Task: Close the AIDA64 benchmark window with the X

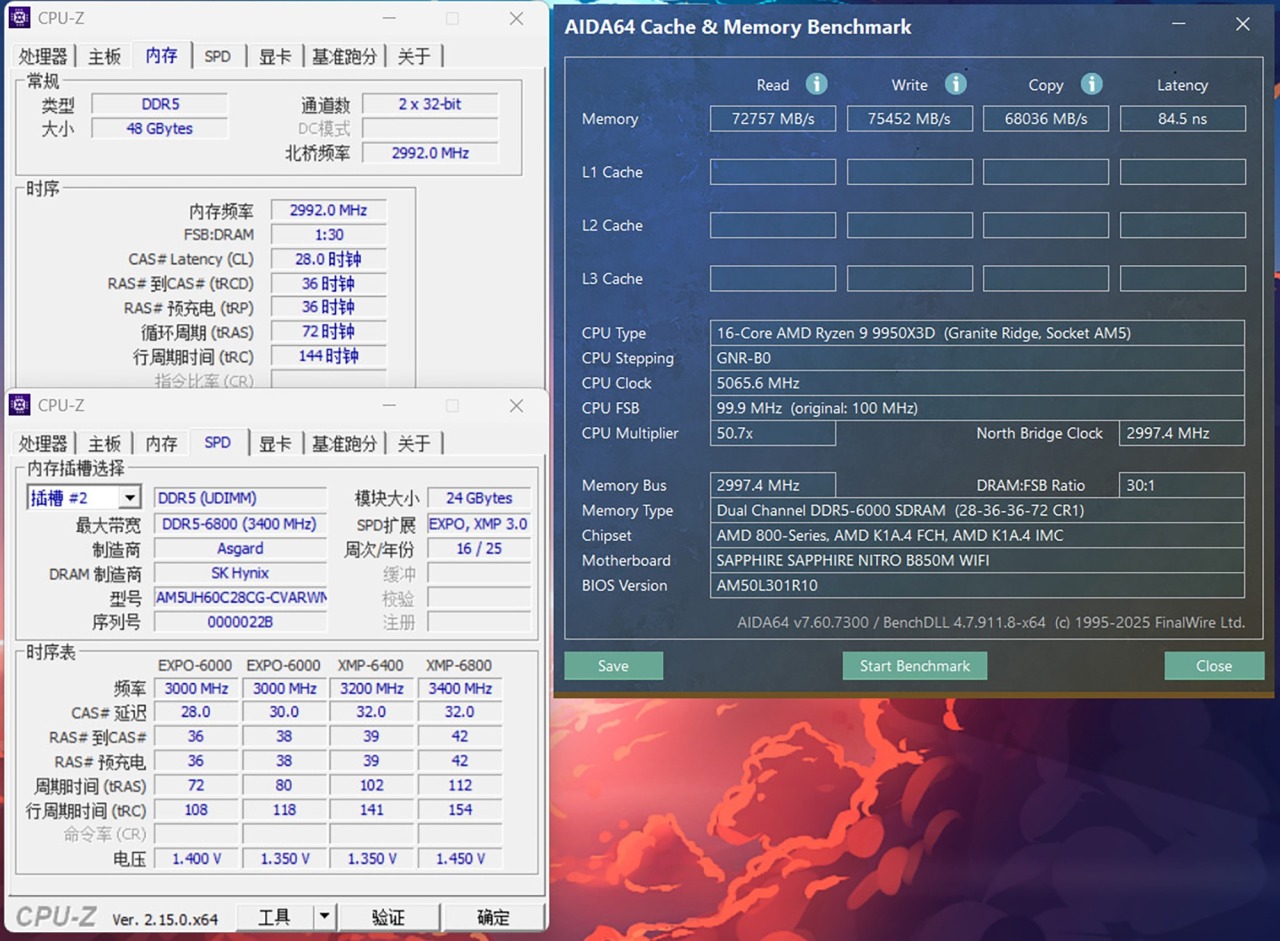Action: (1242, 25)
